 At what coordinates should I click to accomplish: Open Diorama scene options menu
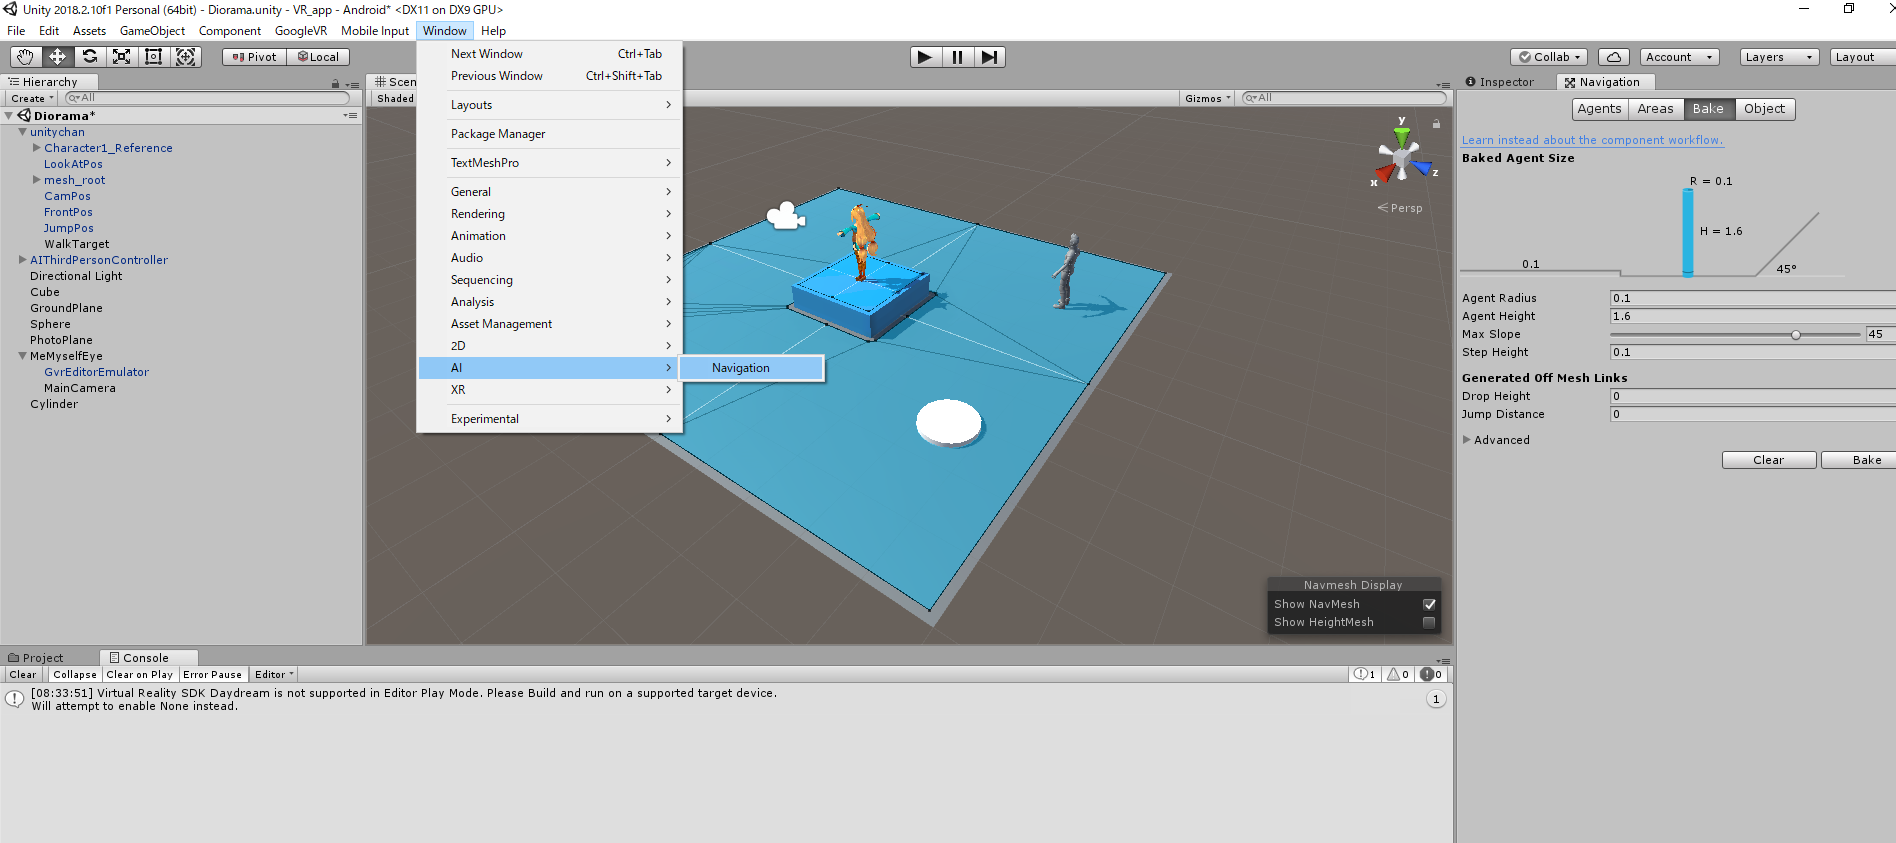click(350, 116)
